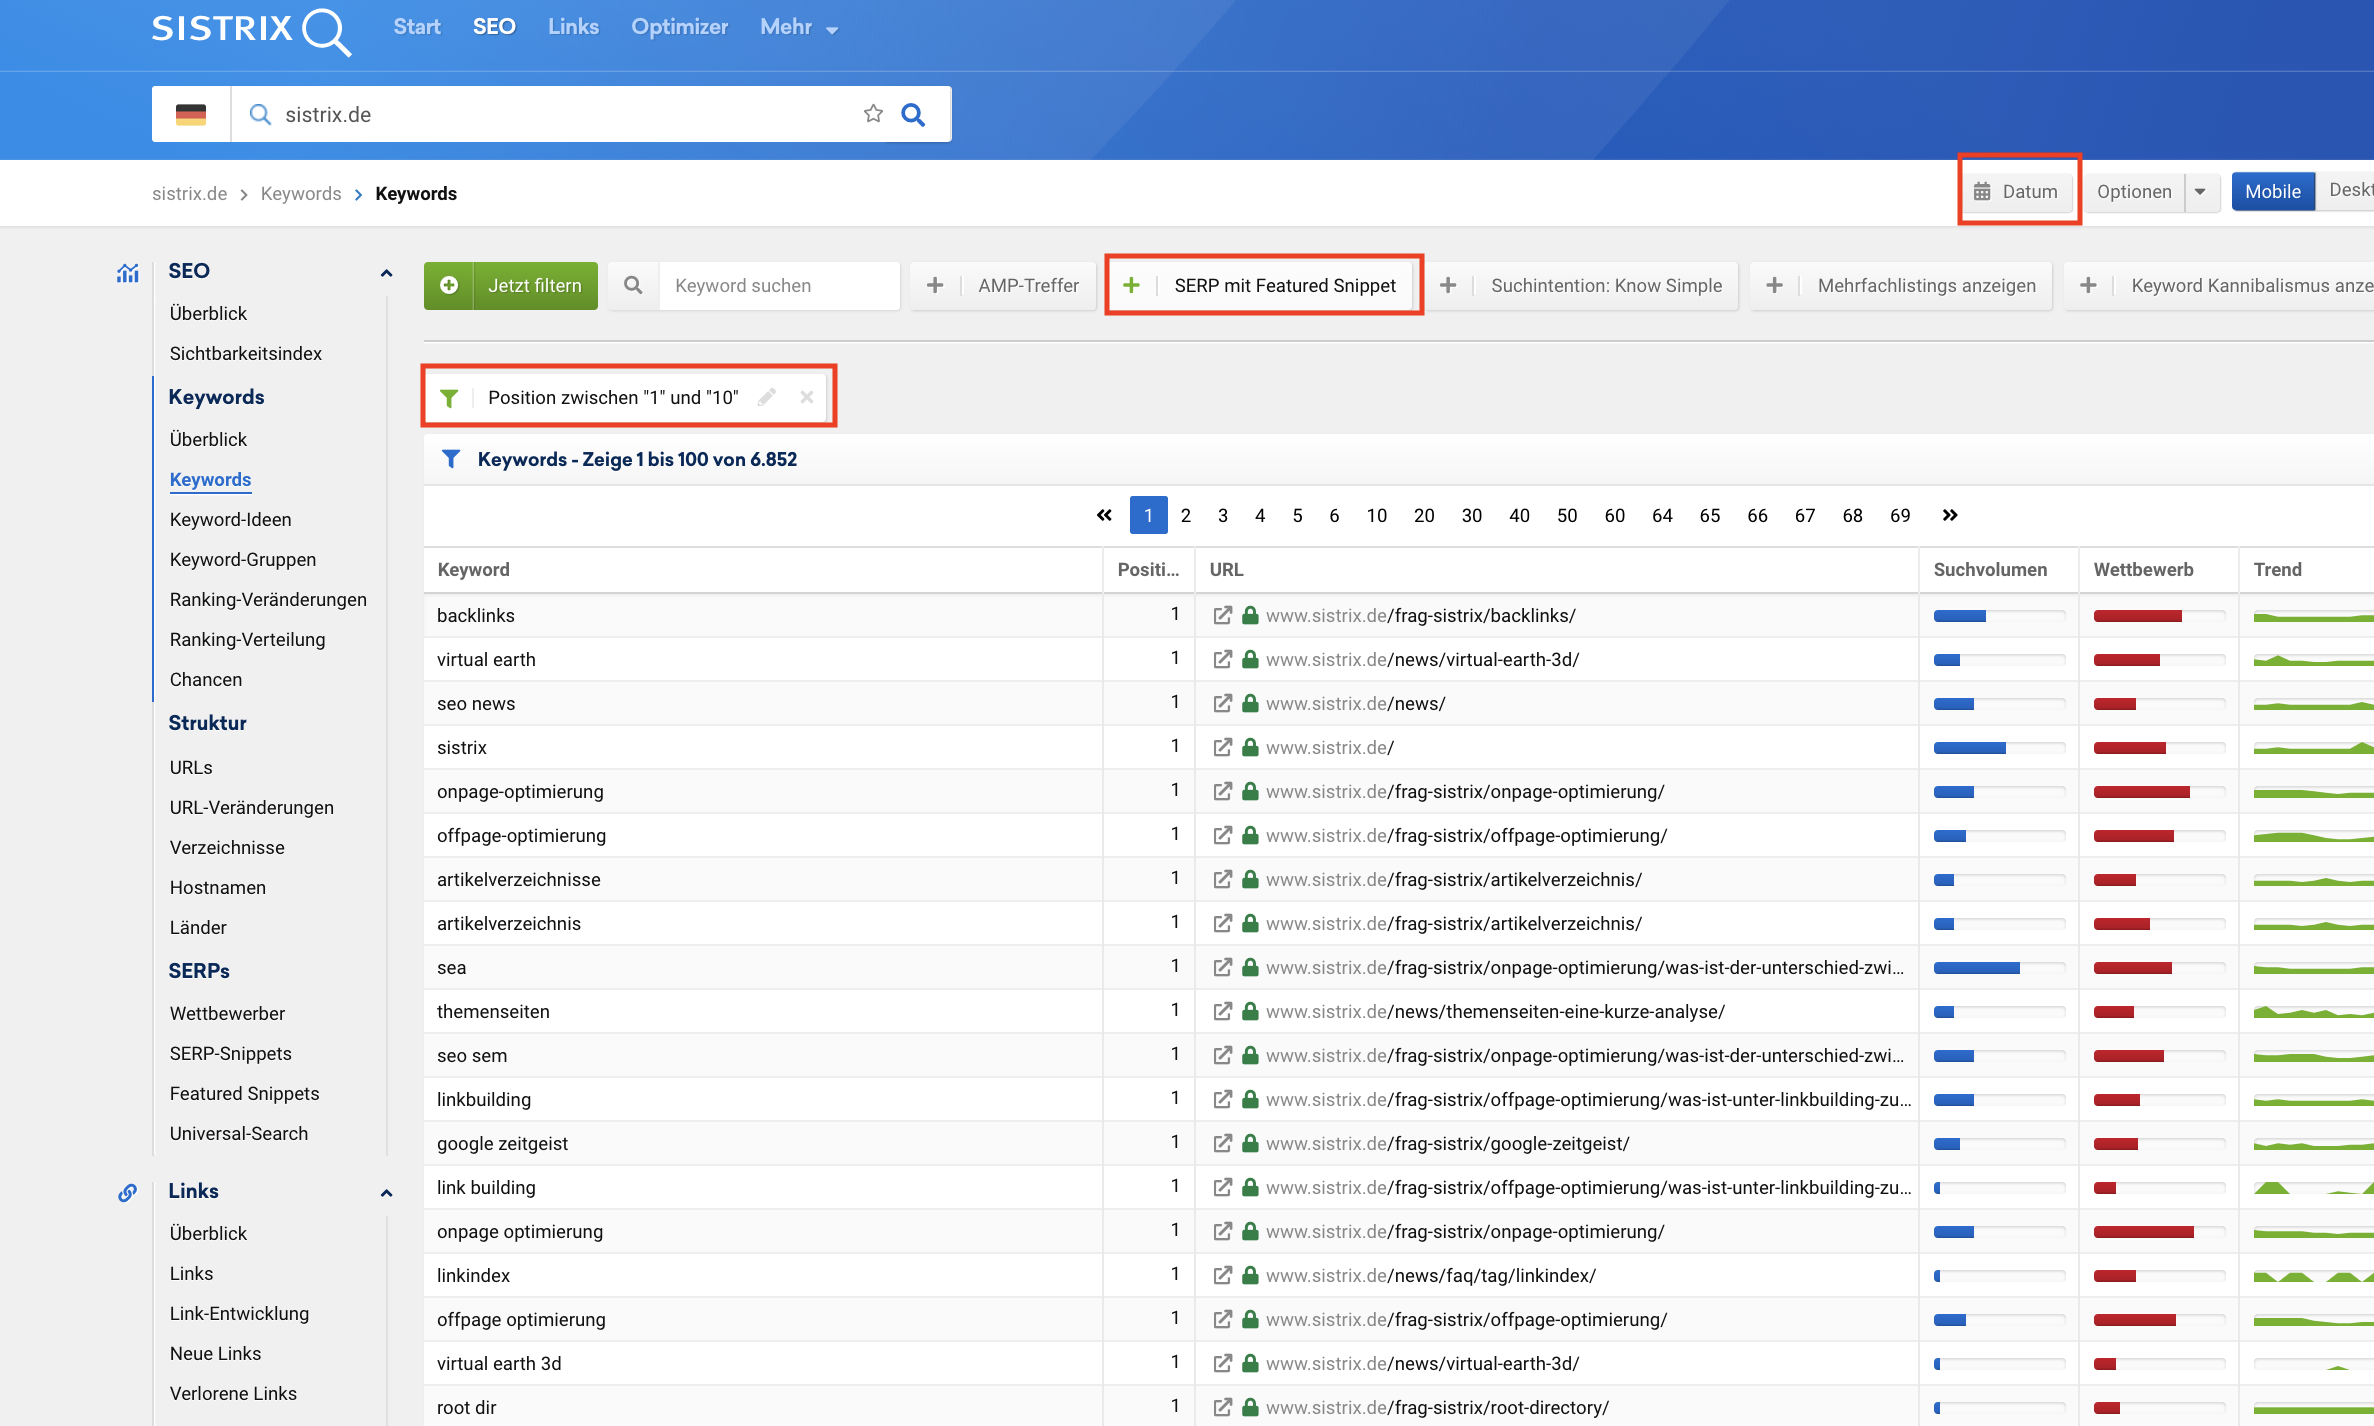Click the SISTRIX logo
Image resolution: width=2374 pixels, height=1426 pixels.
pyautogui.click(x=251, y=30)
